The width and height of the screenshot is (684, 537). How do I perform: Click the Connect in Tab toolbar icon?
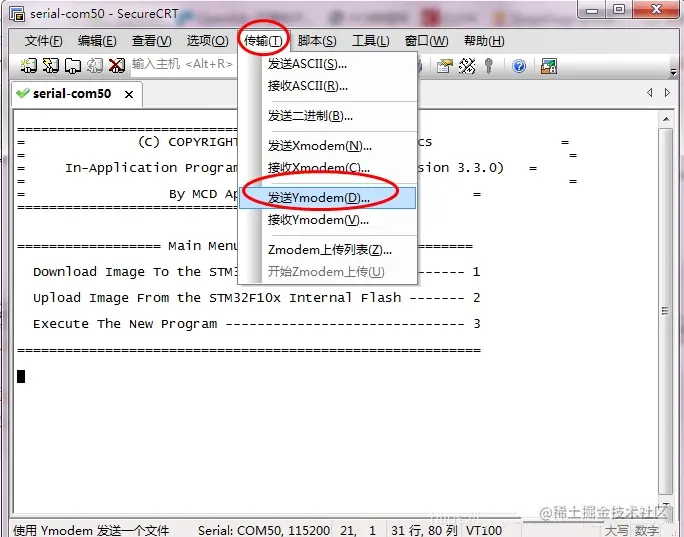point(73,66)
